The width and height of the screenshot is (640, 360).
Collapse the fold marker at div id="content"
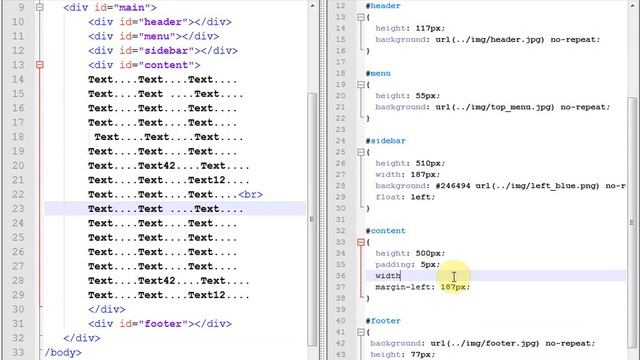coord(40,64)
